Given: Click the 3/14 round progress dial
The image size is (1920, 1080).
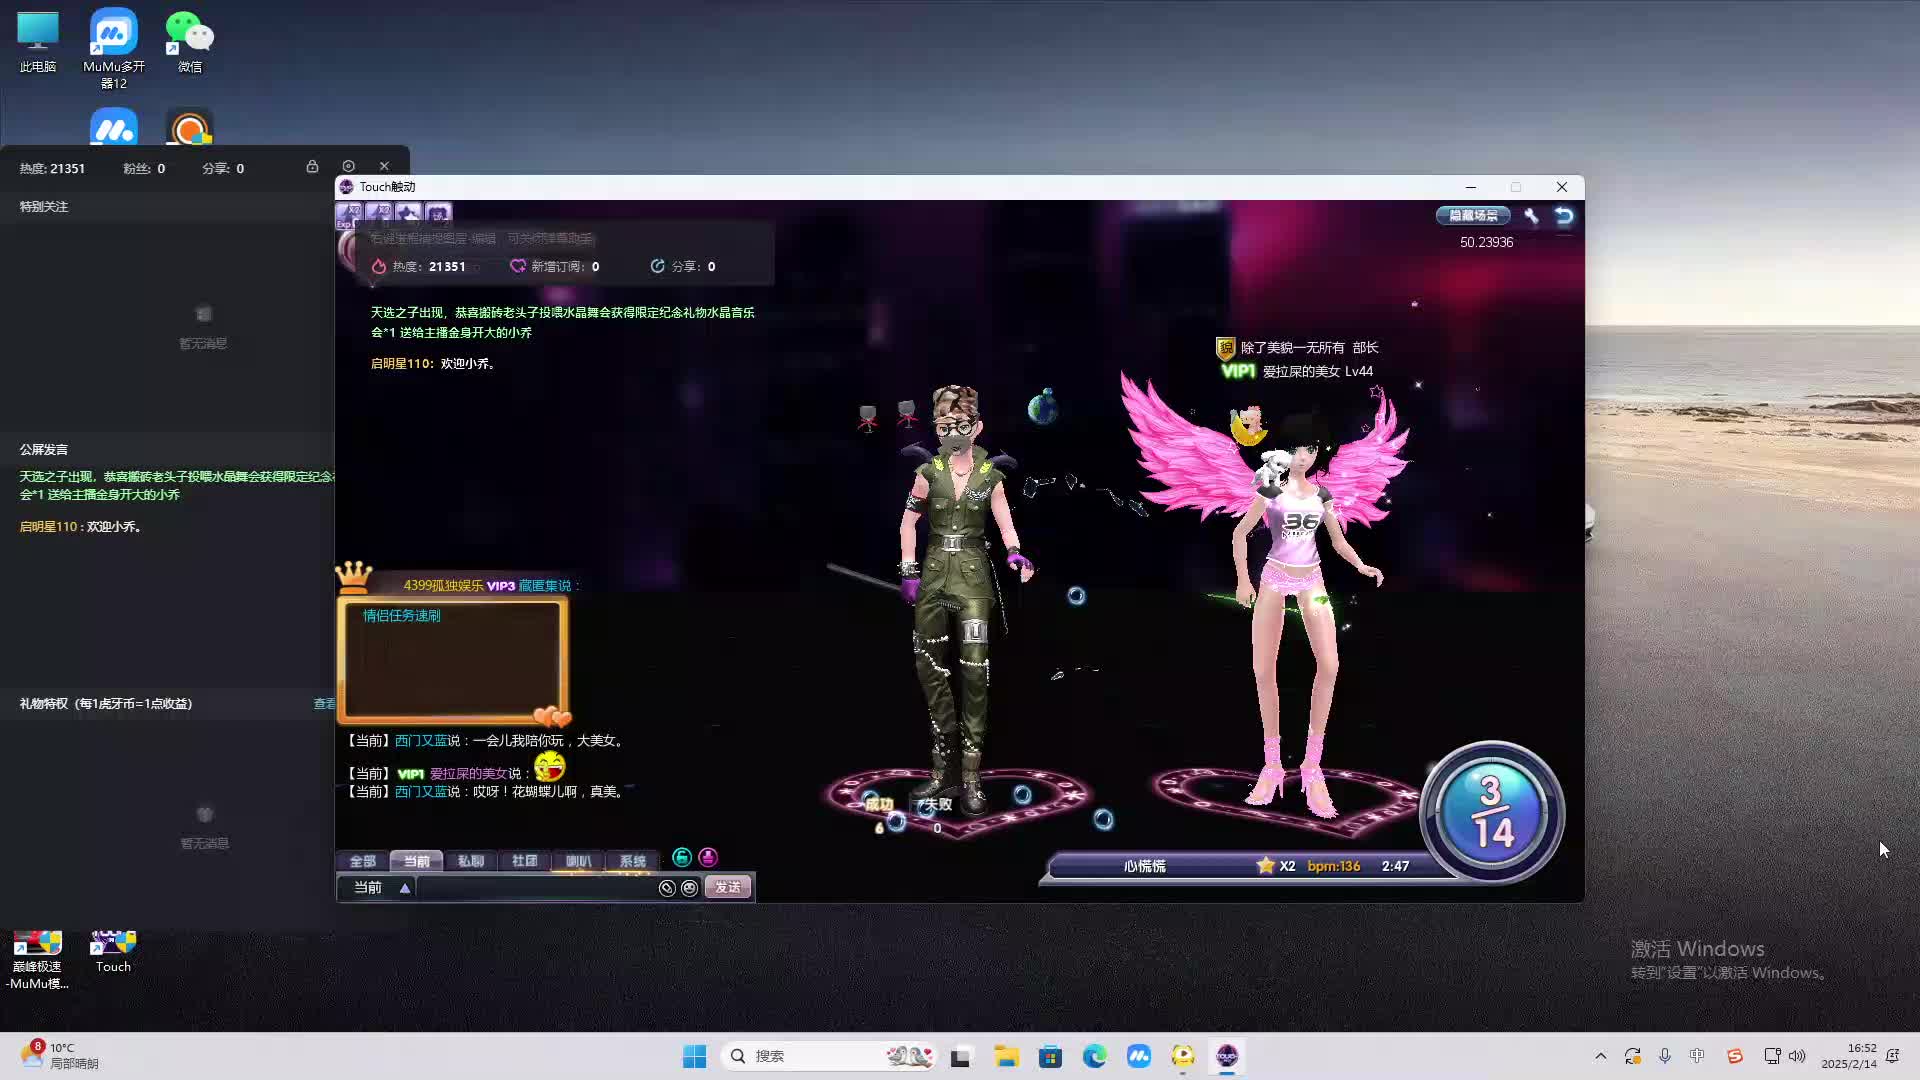Looking at the screenshot, I should point(1491,812).
